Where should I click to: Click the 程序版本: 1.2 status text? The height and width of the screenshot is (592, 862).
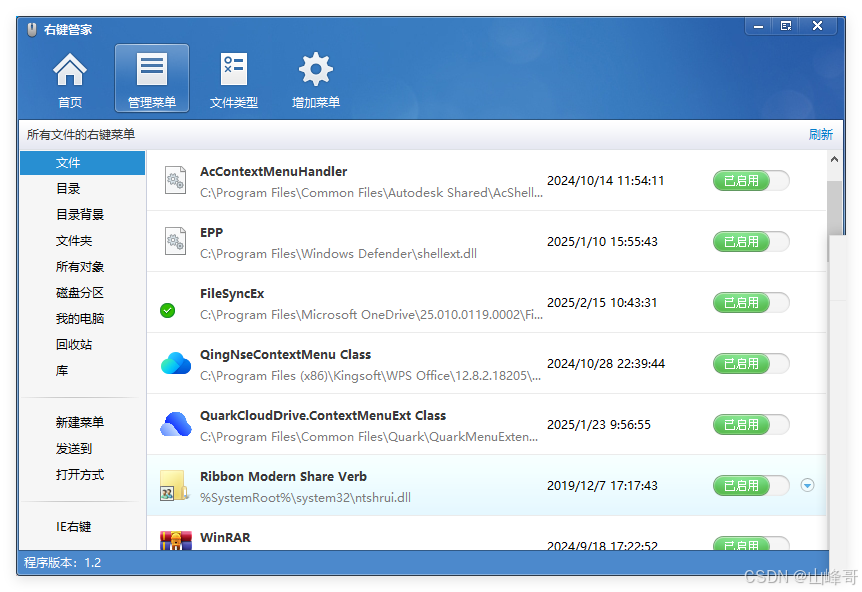tap(62, 562)
